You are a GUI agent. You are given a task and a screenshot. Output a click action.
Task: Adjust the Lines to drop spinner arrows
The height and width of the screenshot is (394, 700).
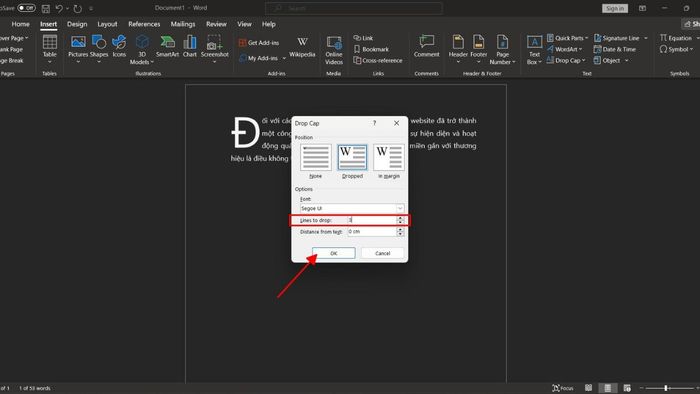tap(400, 220)
